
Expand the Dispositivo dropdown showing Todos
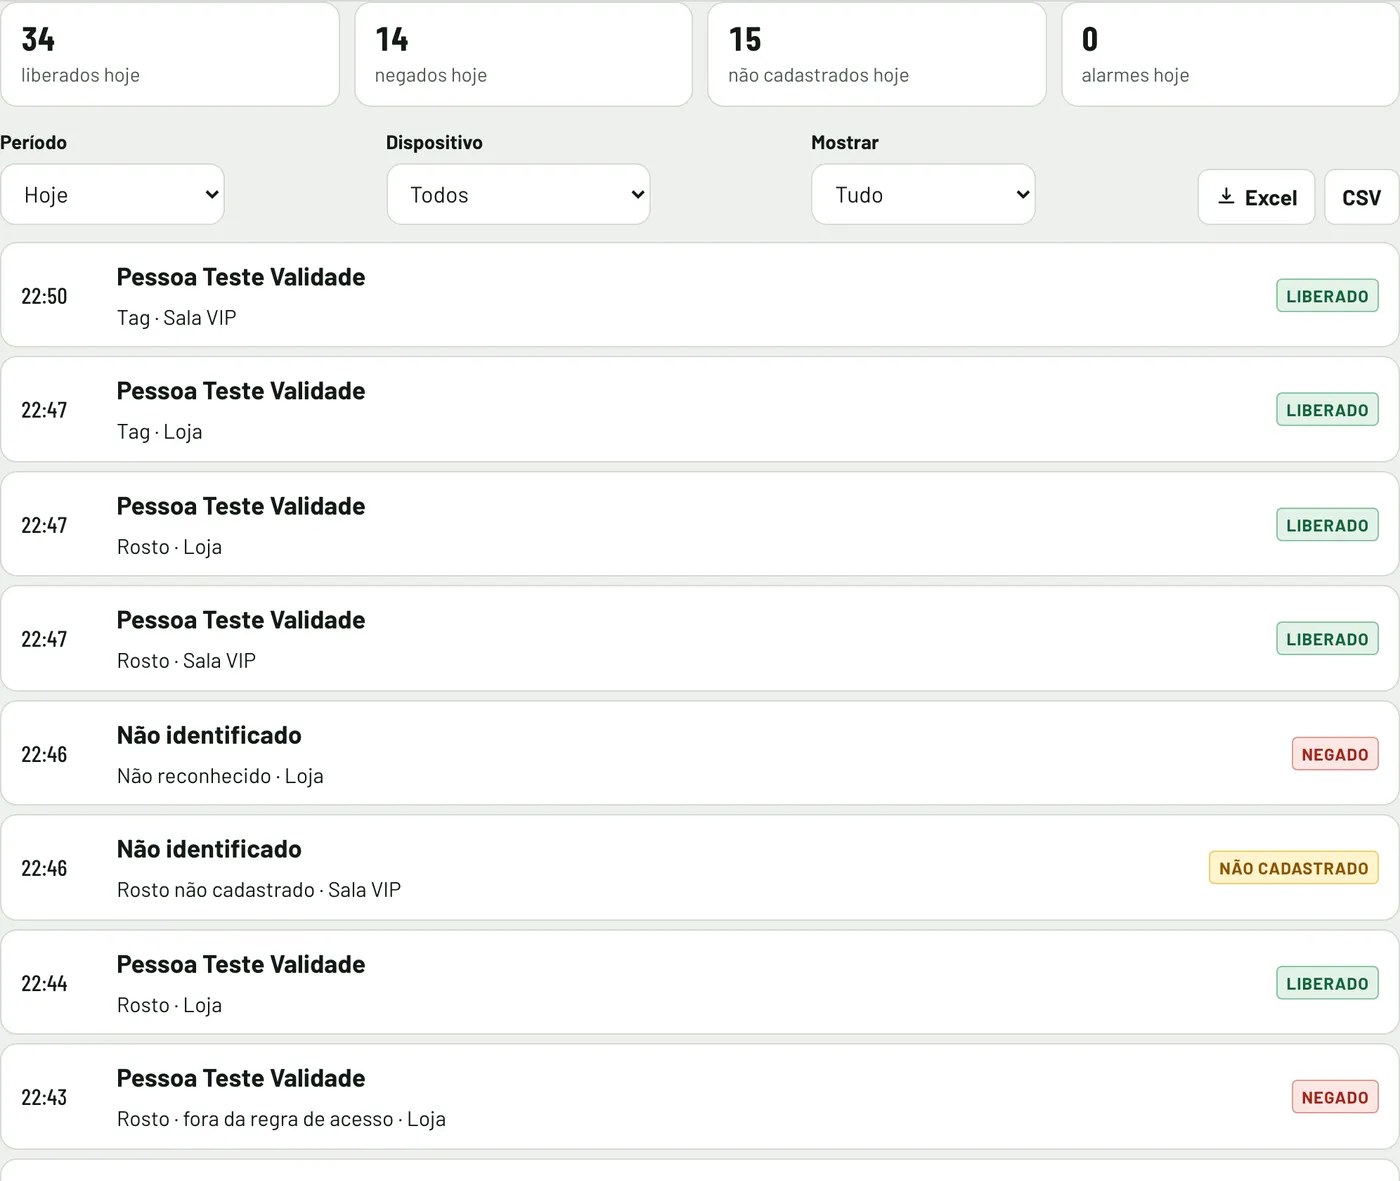[x=518, y=194]
